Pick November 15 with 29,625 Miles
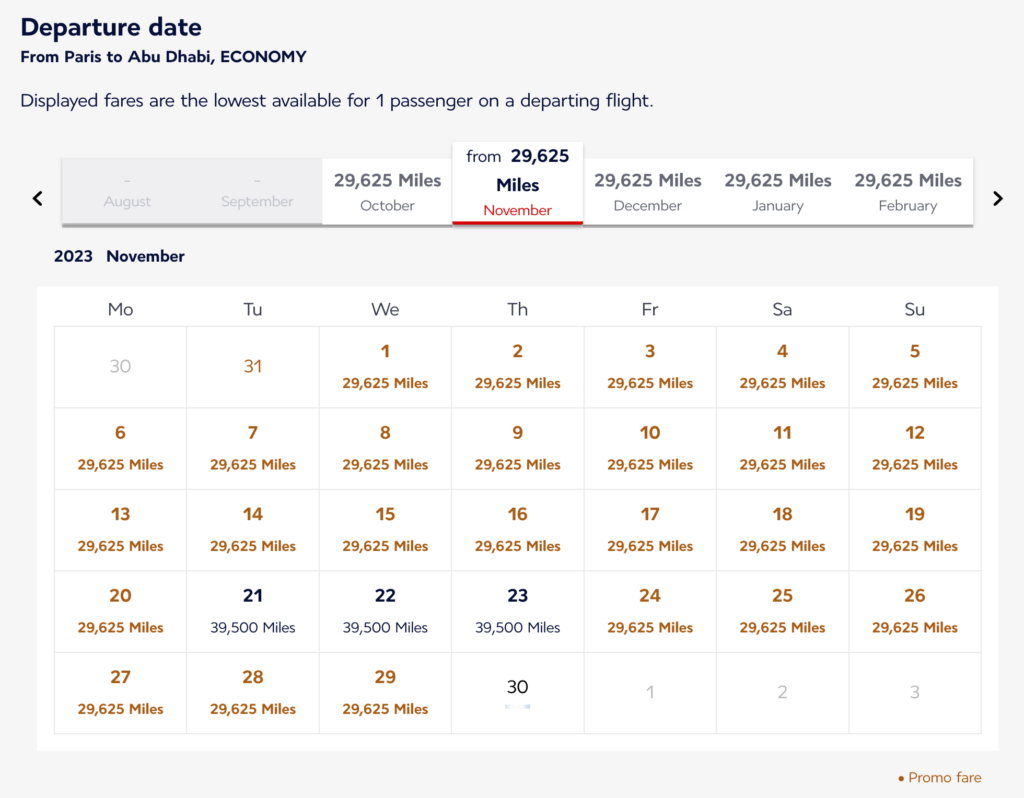Image resolution: width=1024 pixels, height=798 pixels. click(385, 529)
